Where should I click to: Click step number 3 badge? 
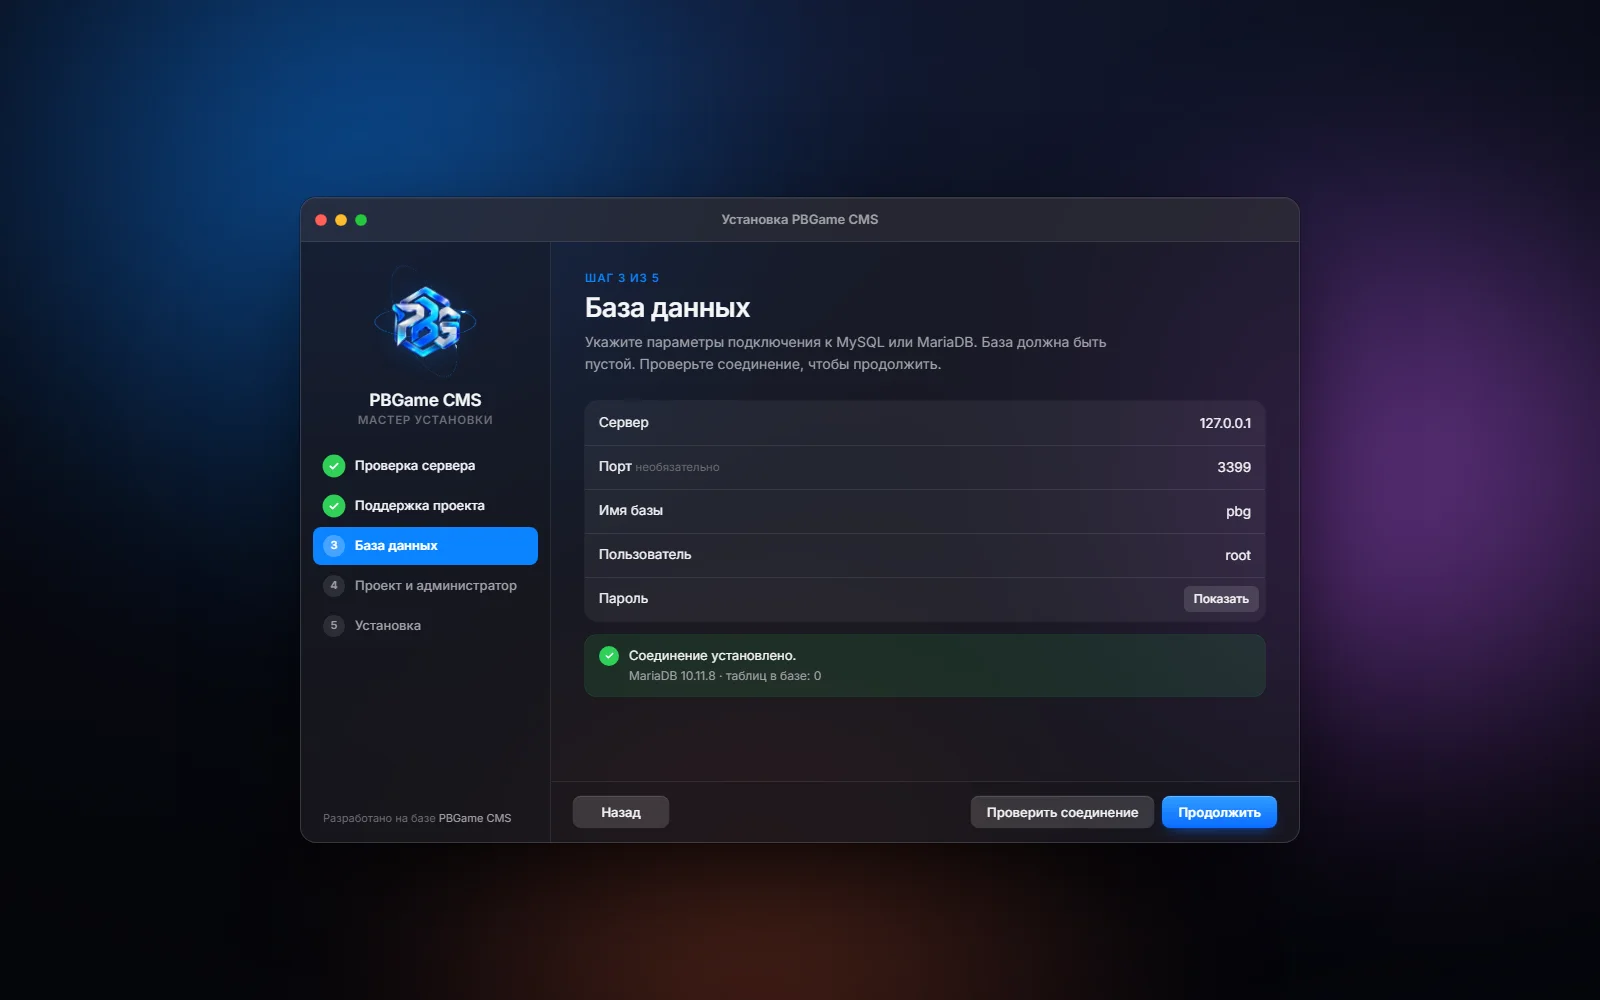(334, 546)
